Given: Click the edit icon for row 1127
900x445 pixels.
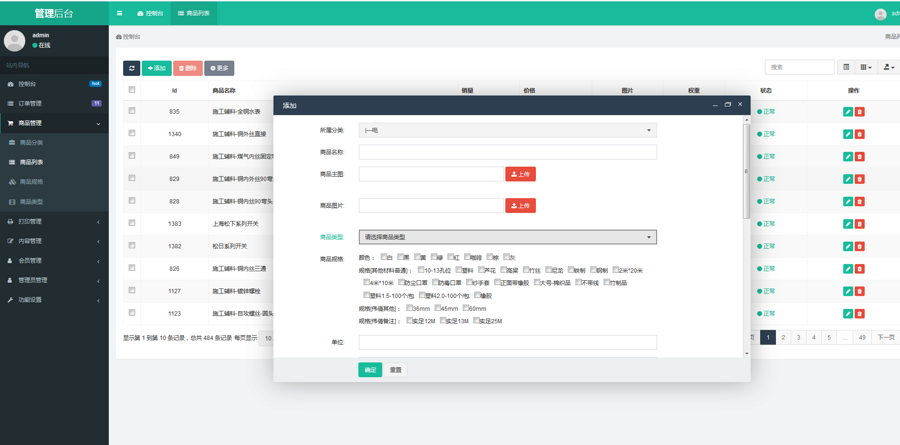Looking at the screenshot, I should point(848,291).
